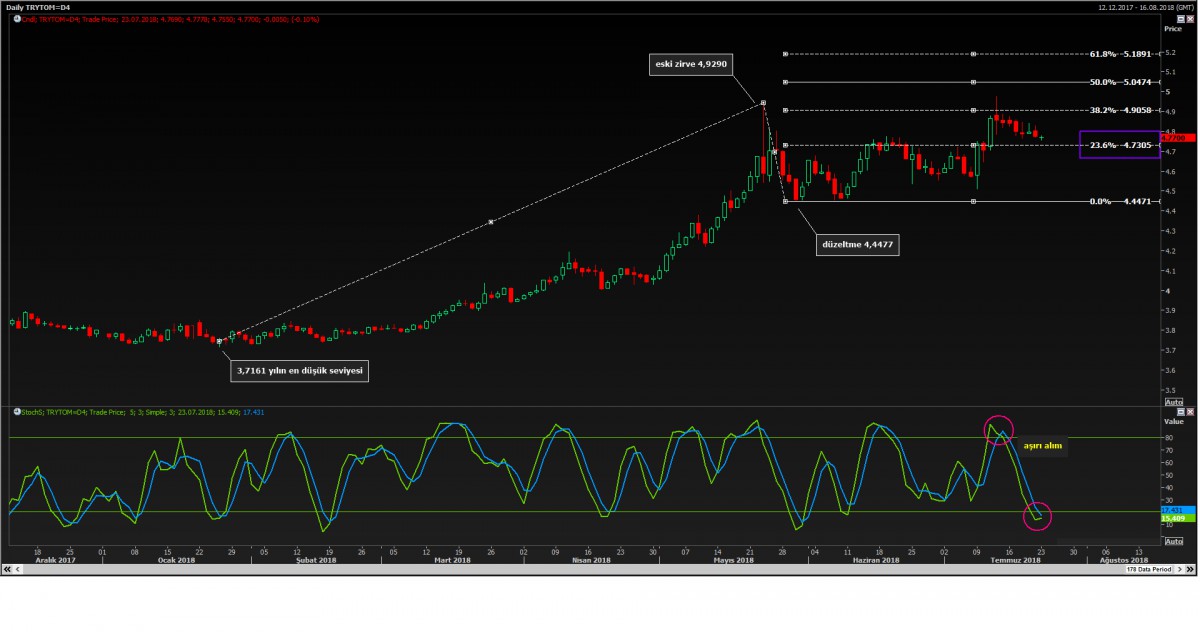Jump to the chart end with double-right arrow
The image size is (1200, 632).
tap(1192, 569)
